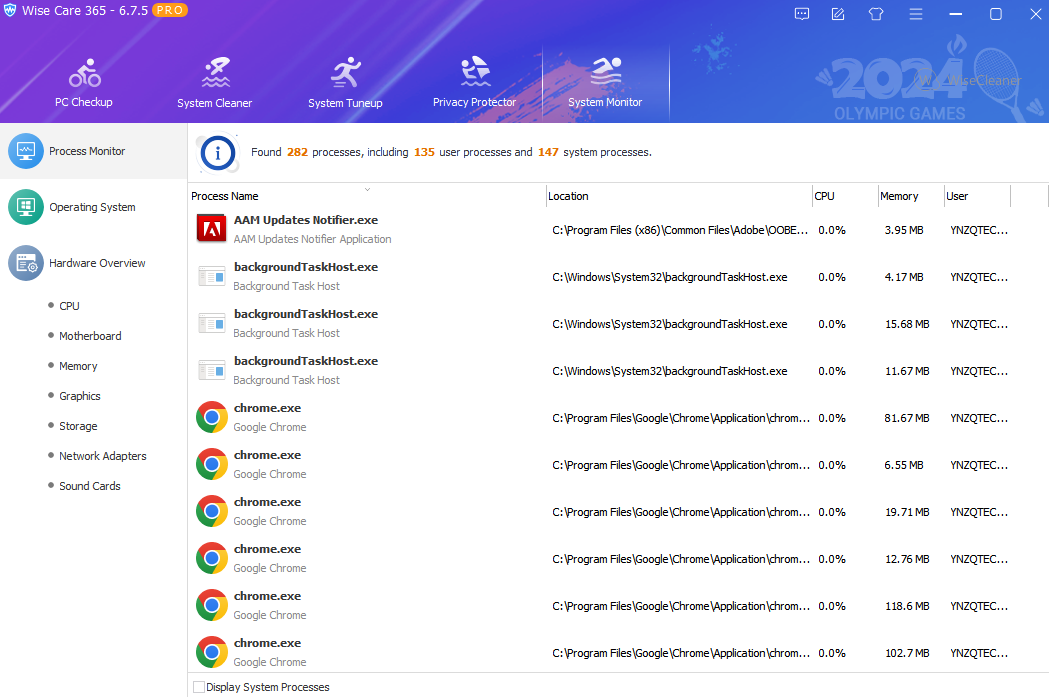Screen dimensions: 1049x697
Task: Click the 3.95 MB memory value
Action: (x=904, y=230)
